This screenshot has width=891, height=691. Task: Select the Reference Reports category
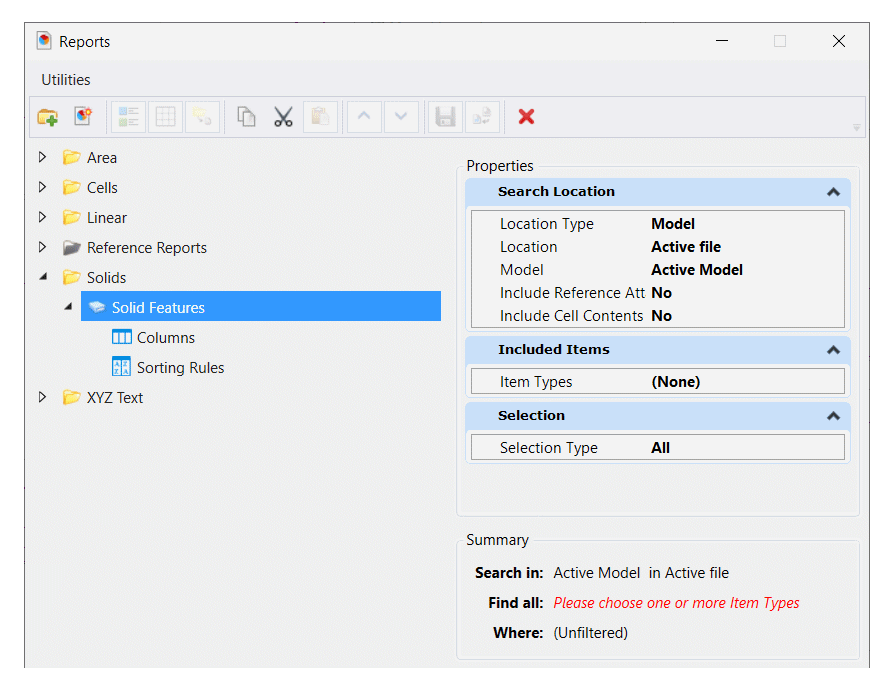[x=146, y=247]
